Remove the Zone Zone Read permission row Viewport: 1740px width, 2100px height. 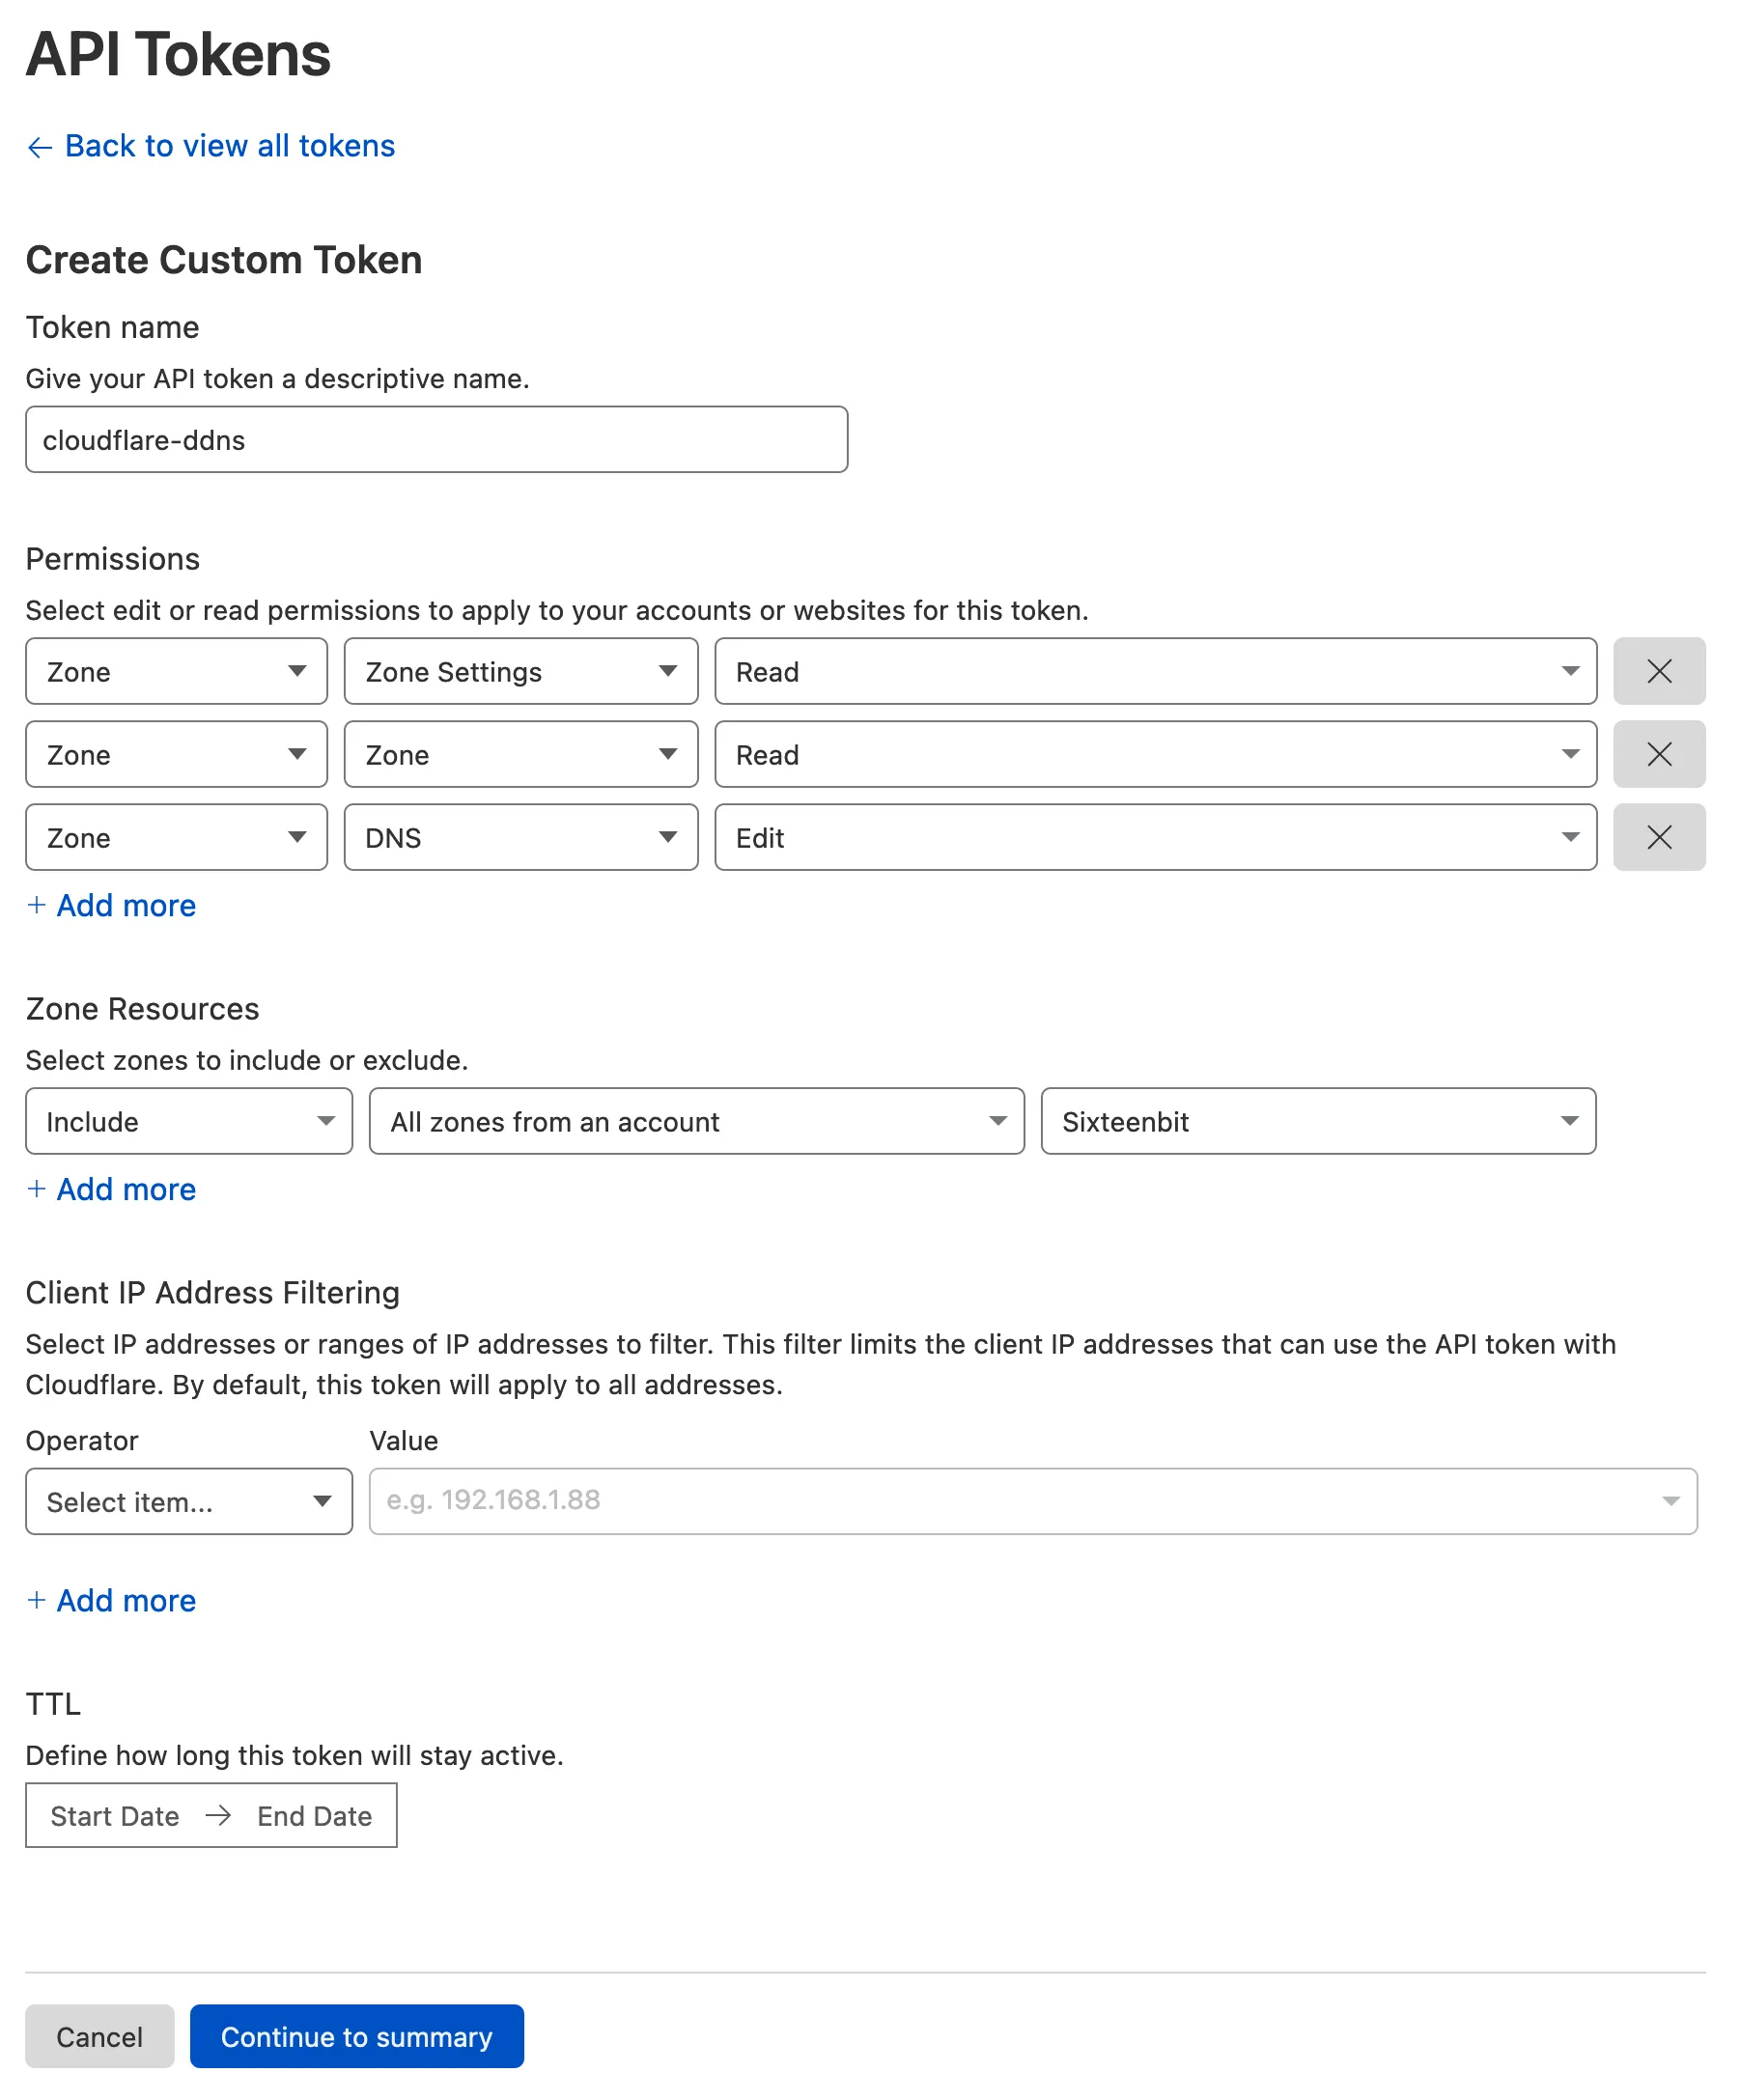point(1658,754)
